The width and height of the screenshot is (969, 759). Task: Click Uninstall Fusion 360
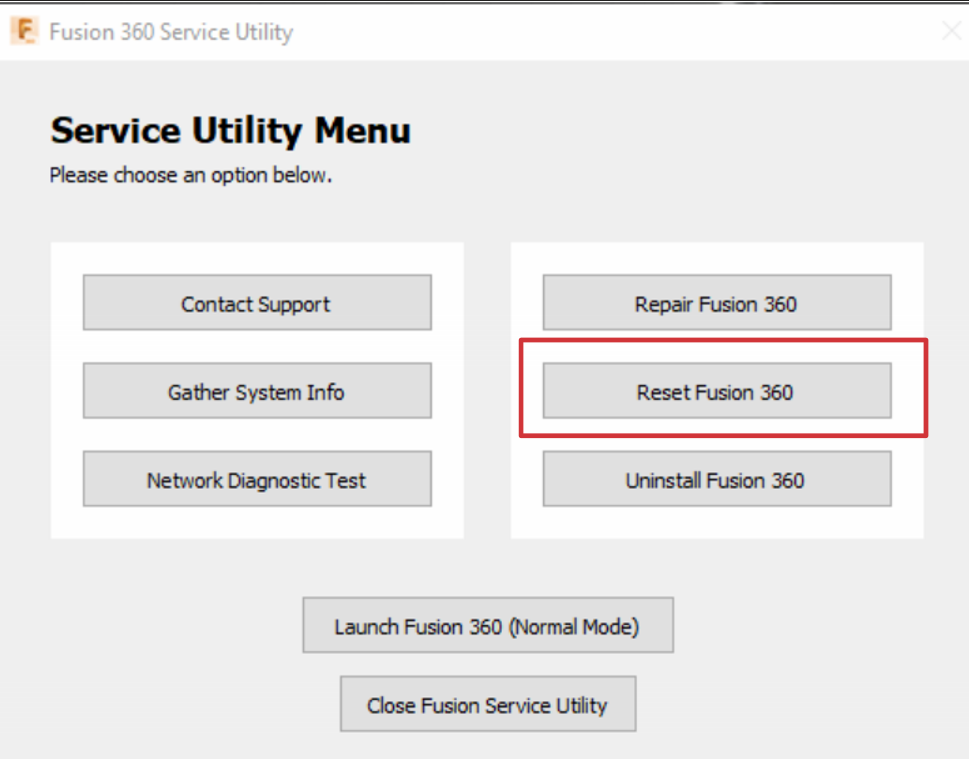coord(716,479)
